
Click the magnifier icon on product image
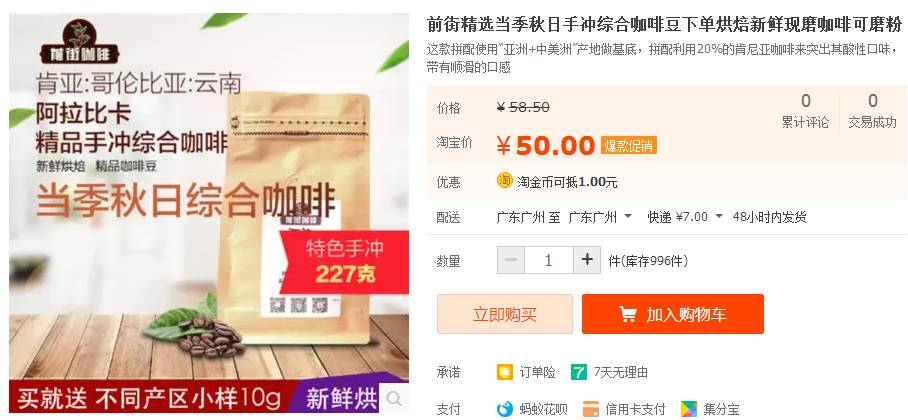394,399
